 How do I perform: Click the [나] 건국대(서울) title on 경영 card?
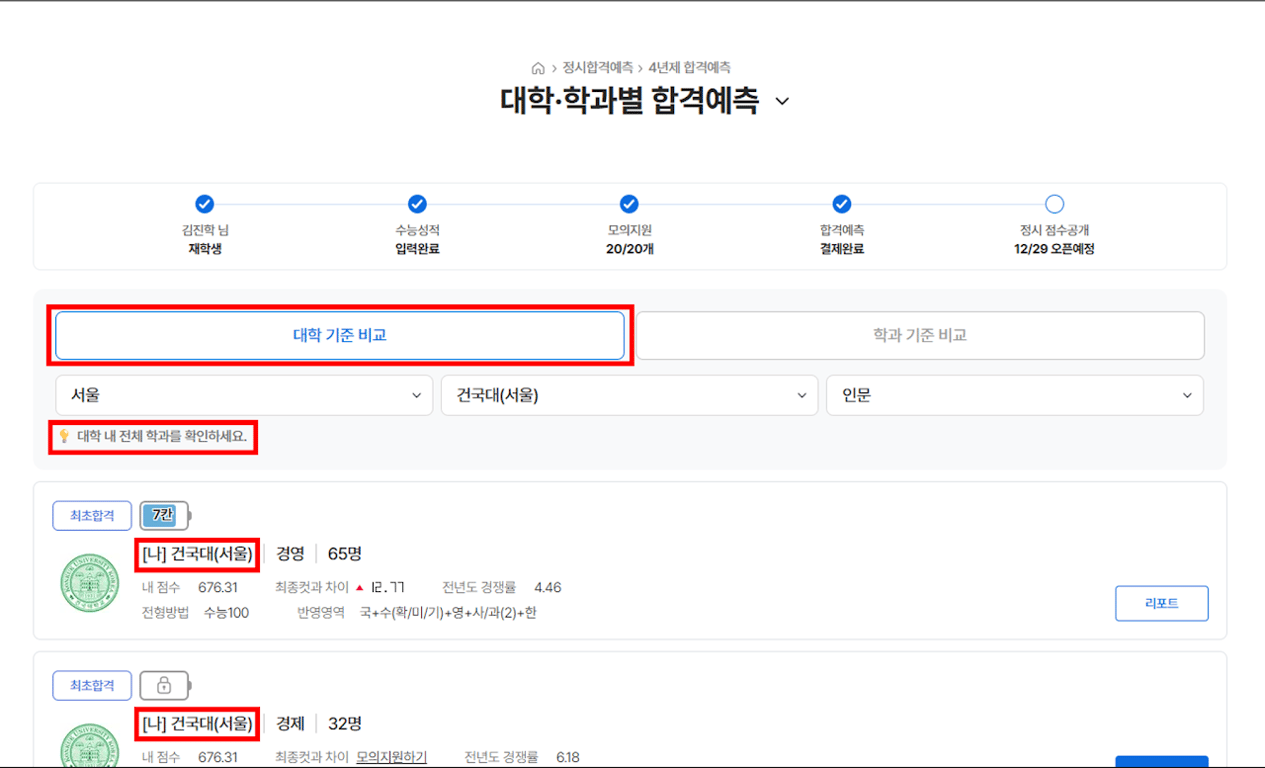tap(197, 553)
